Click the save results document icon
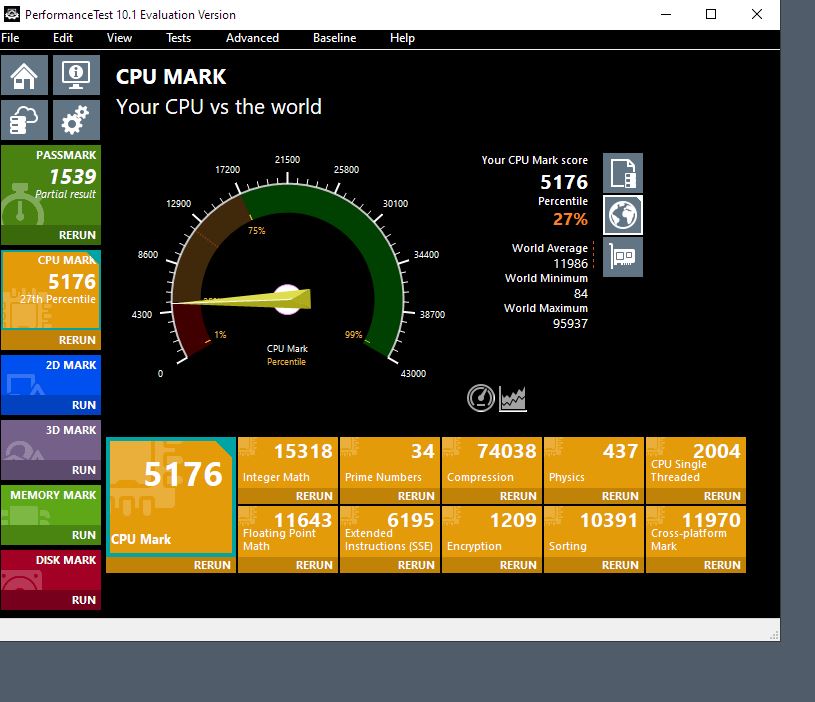815x702 pixels. point(623,173)
